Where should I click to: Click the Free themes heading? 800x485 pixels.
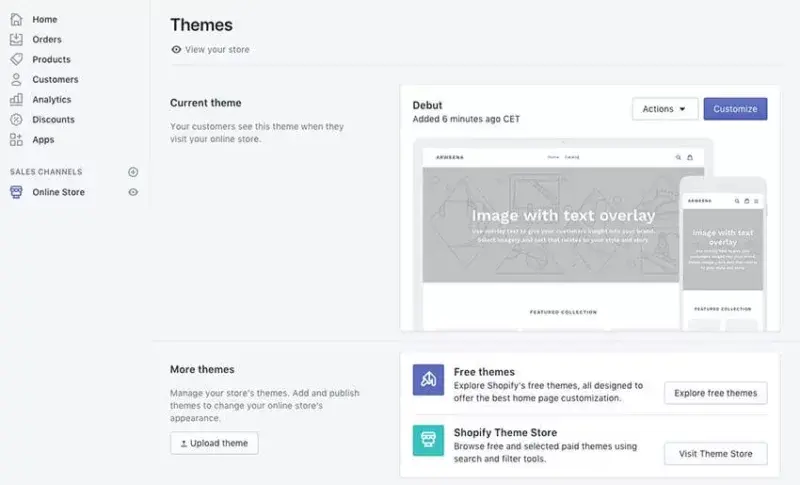[484, 372]
